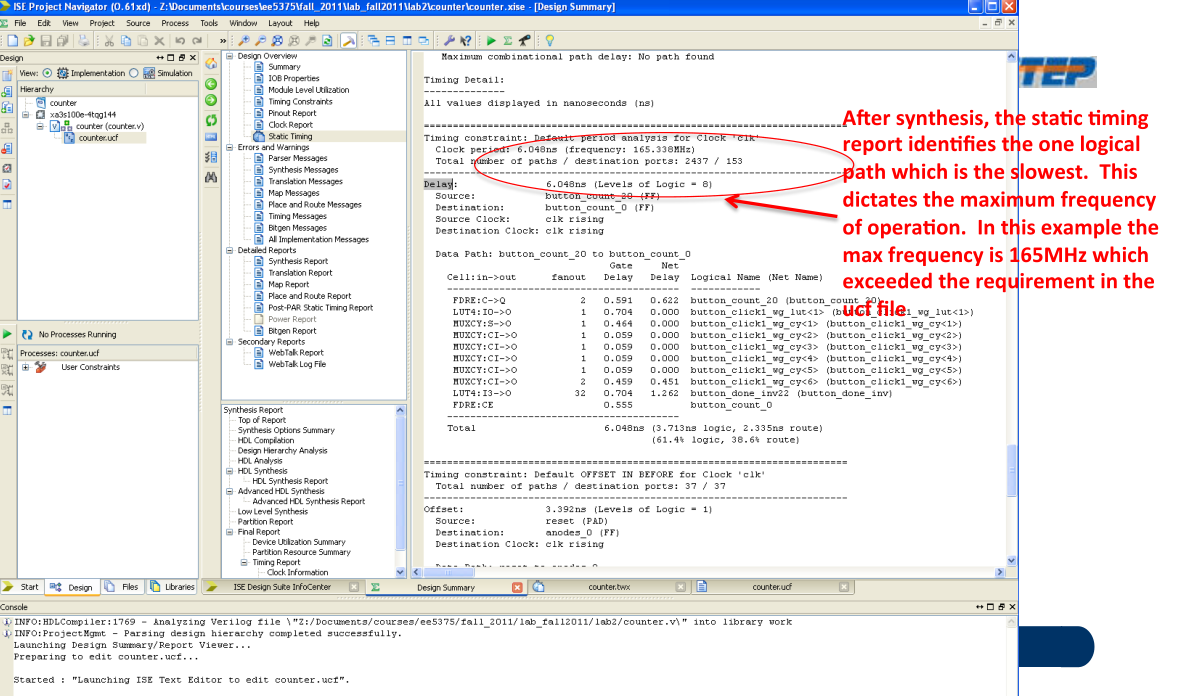1196x696 pixels.
Task: Open the wrench Properties icon
Action: point(449,40)
